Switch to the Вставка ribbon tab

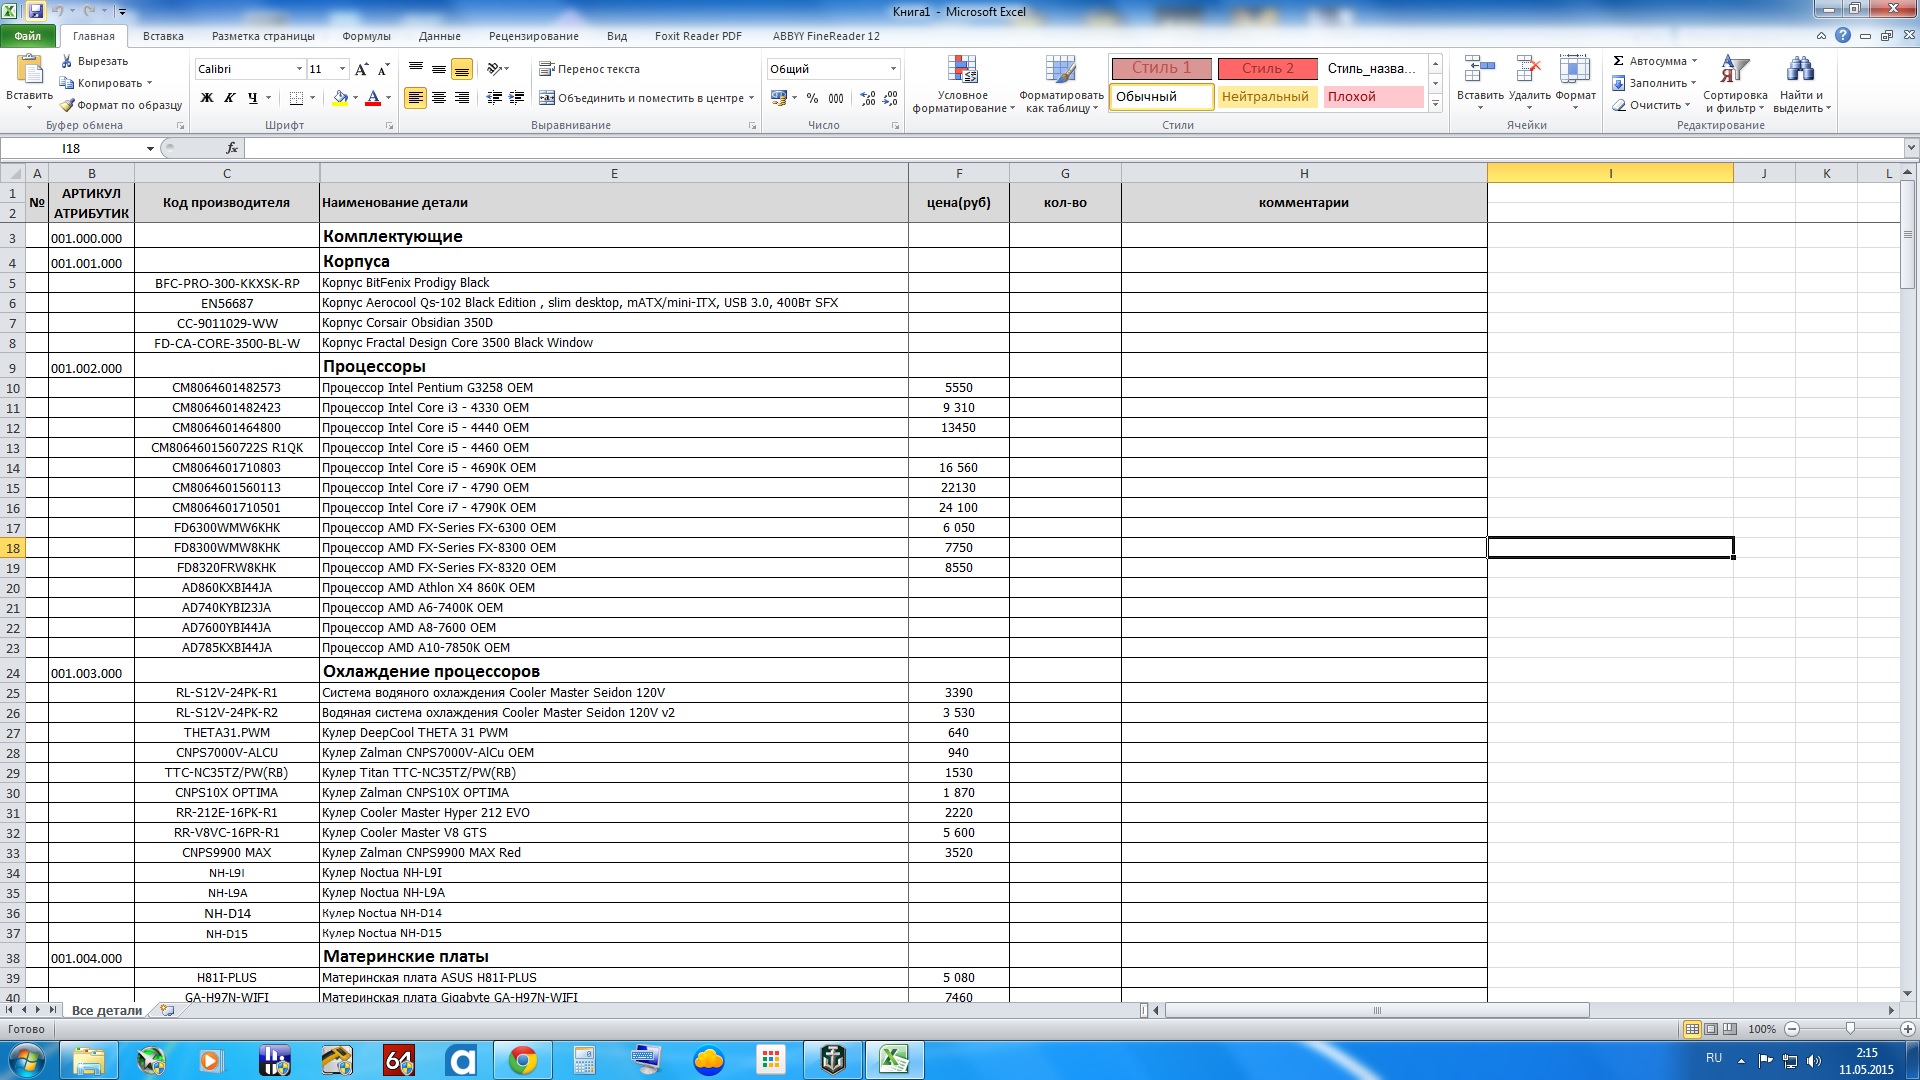coord(163,36)
